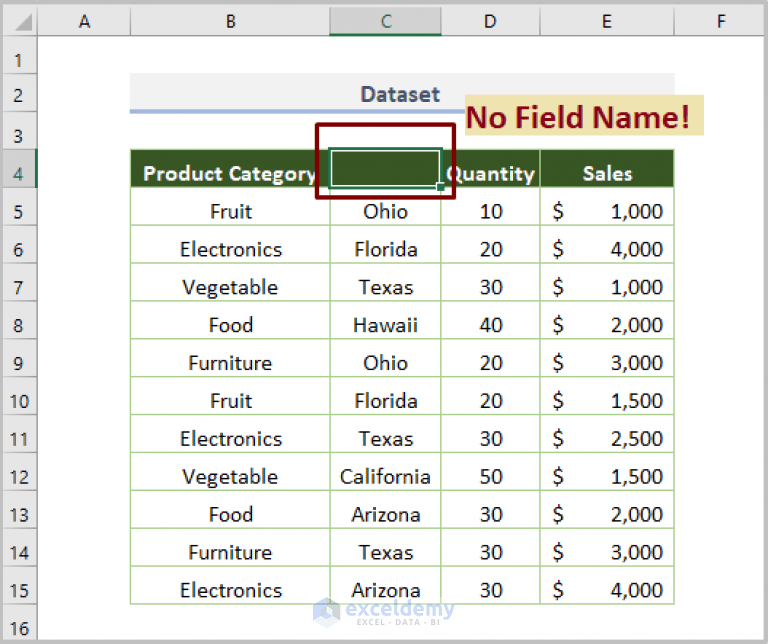The image size is (768, 644).
Task: Select column D header
Action: pos(490,21)
